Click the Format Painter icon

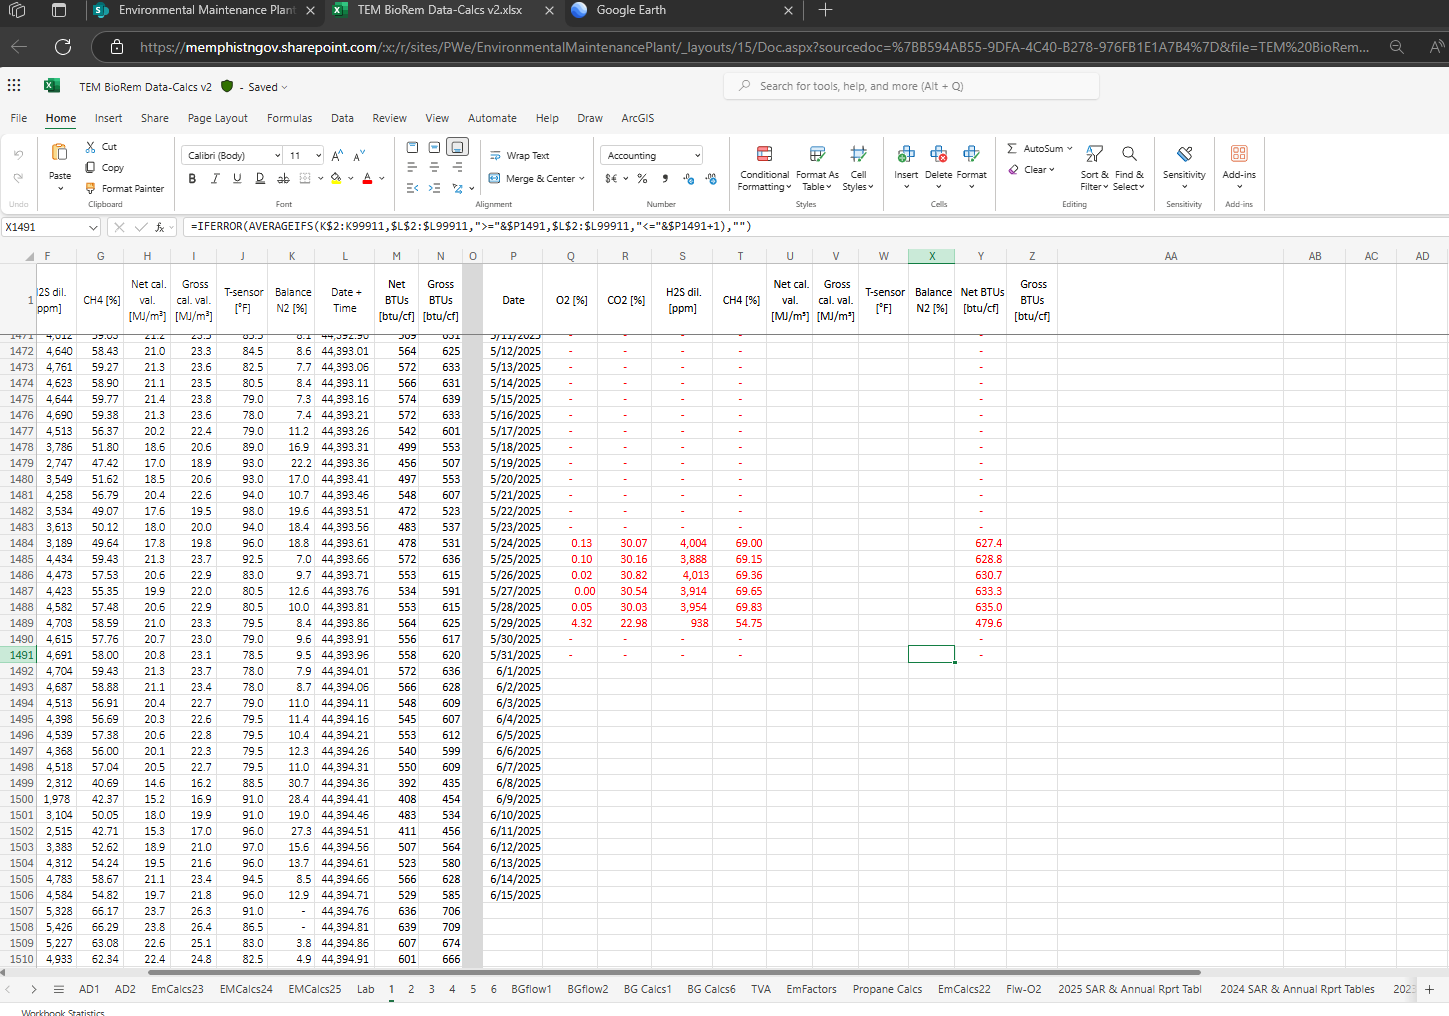[91, 188]
